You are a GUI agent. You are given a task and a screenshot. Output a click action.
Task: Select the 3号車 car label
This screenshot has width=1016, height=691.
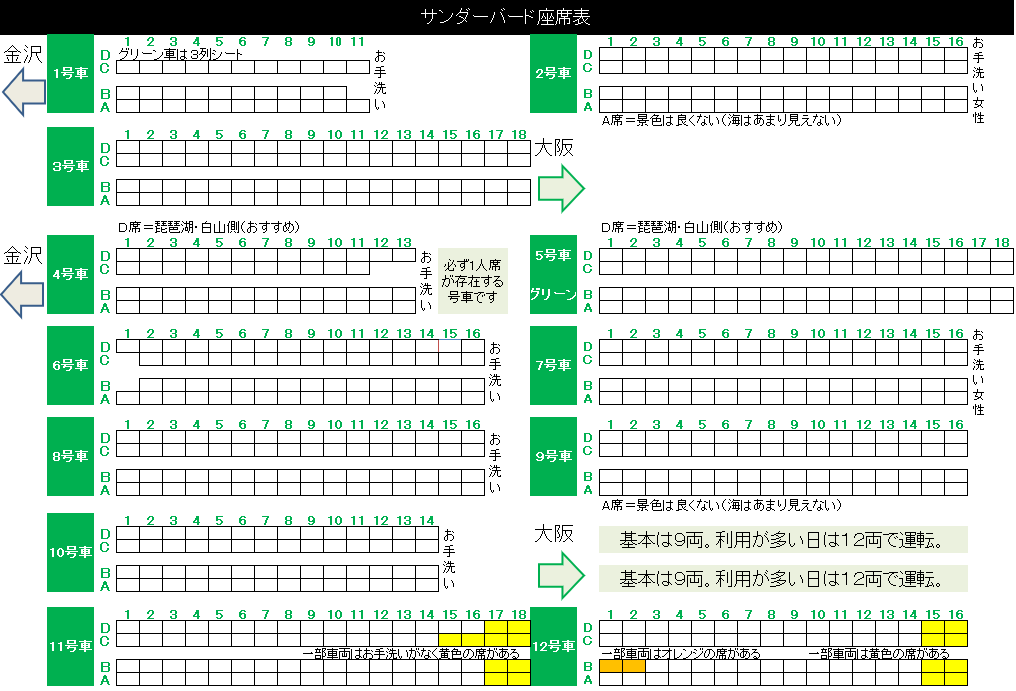[x=71, y=167]
